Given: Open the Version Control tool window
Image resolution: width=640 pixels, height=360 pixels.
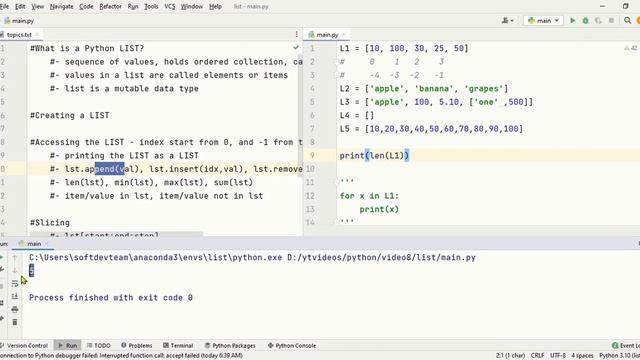Looking at the screenshot, I should click(24, 345).
